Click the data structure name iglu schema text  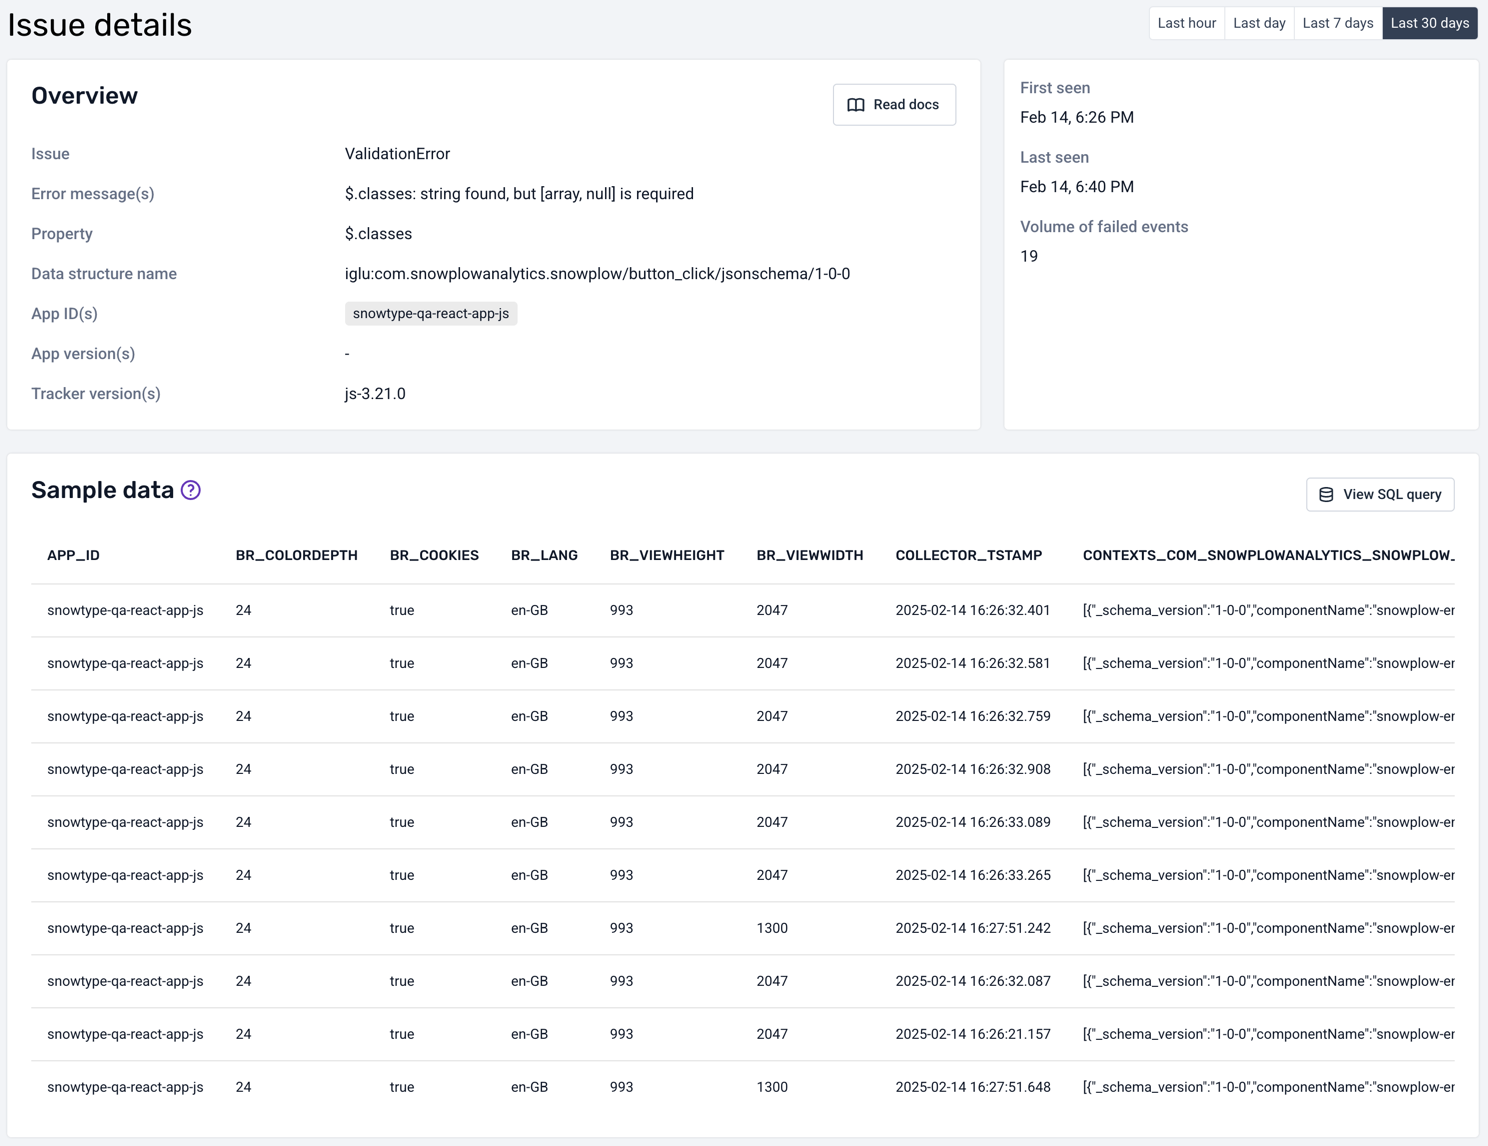coord(597,274)
